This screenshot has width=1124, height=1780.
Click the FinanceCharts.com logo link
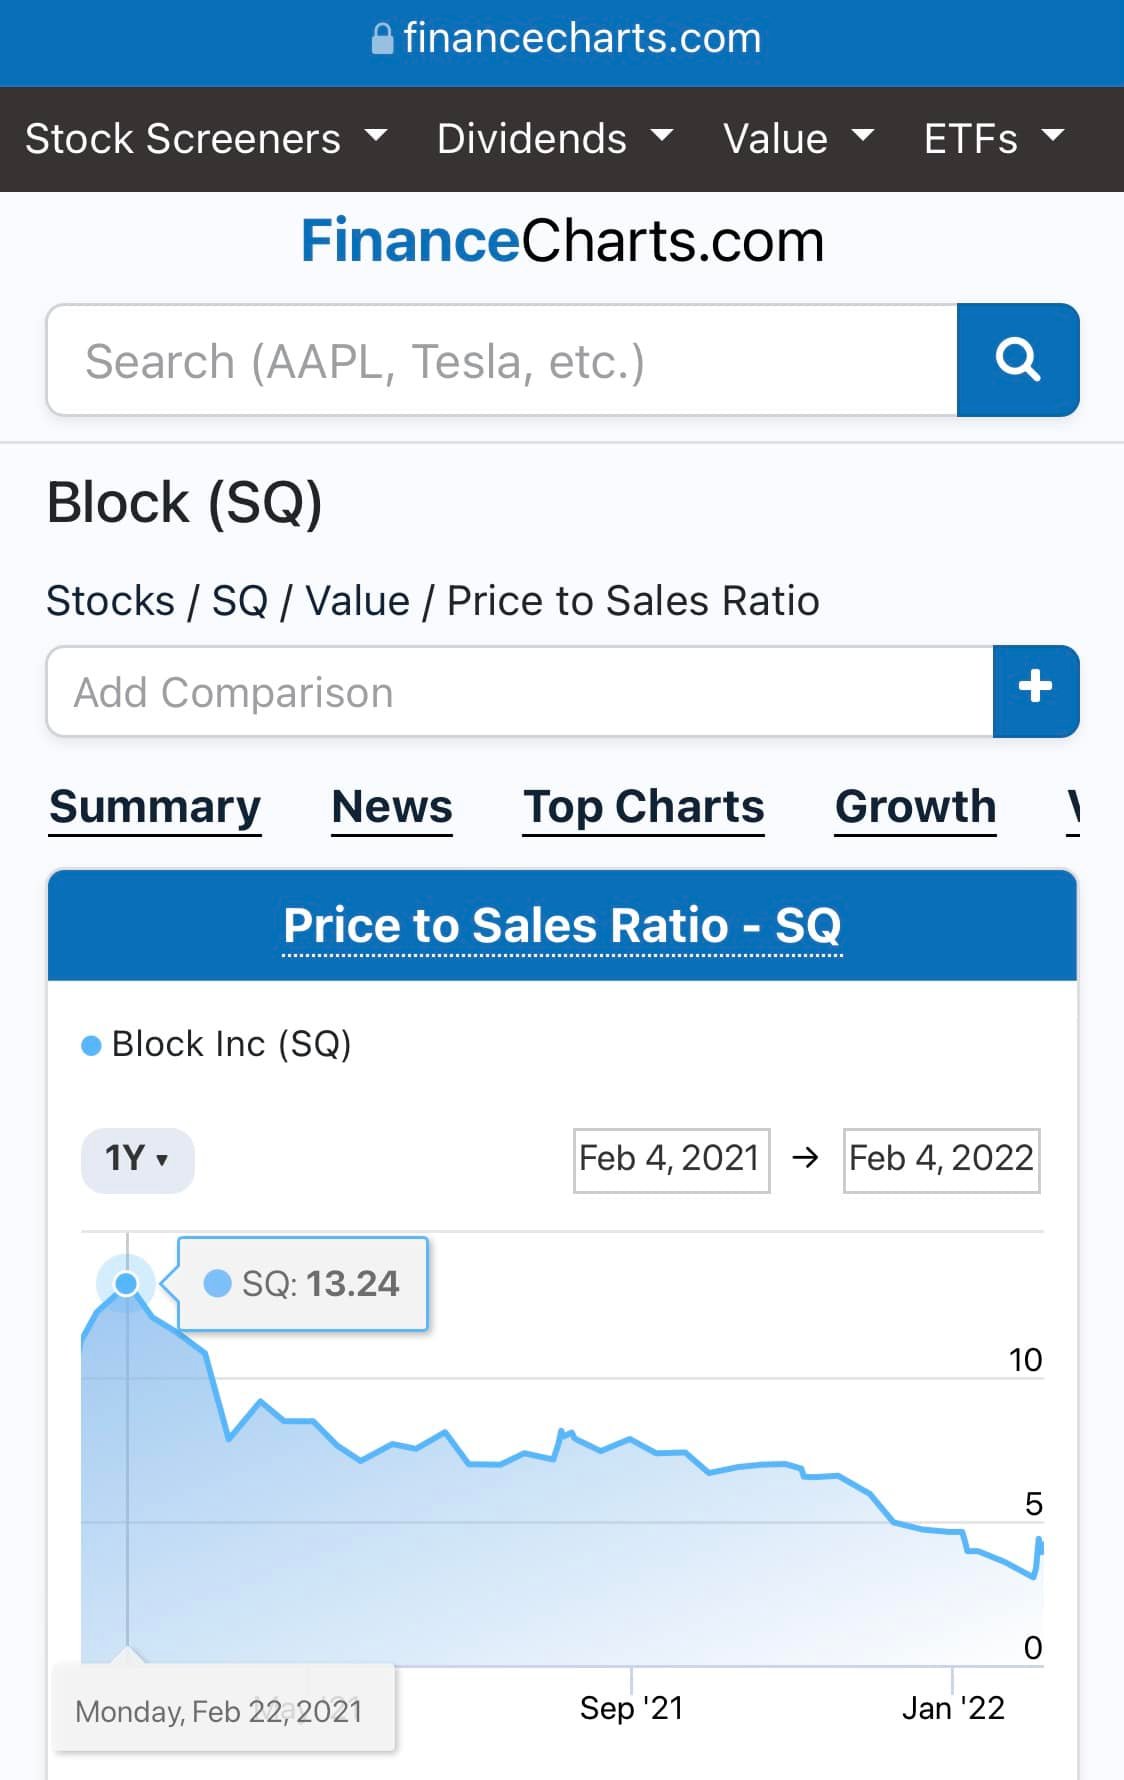(562, 242)
